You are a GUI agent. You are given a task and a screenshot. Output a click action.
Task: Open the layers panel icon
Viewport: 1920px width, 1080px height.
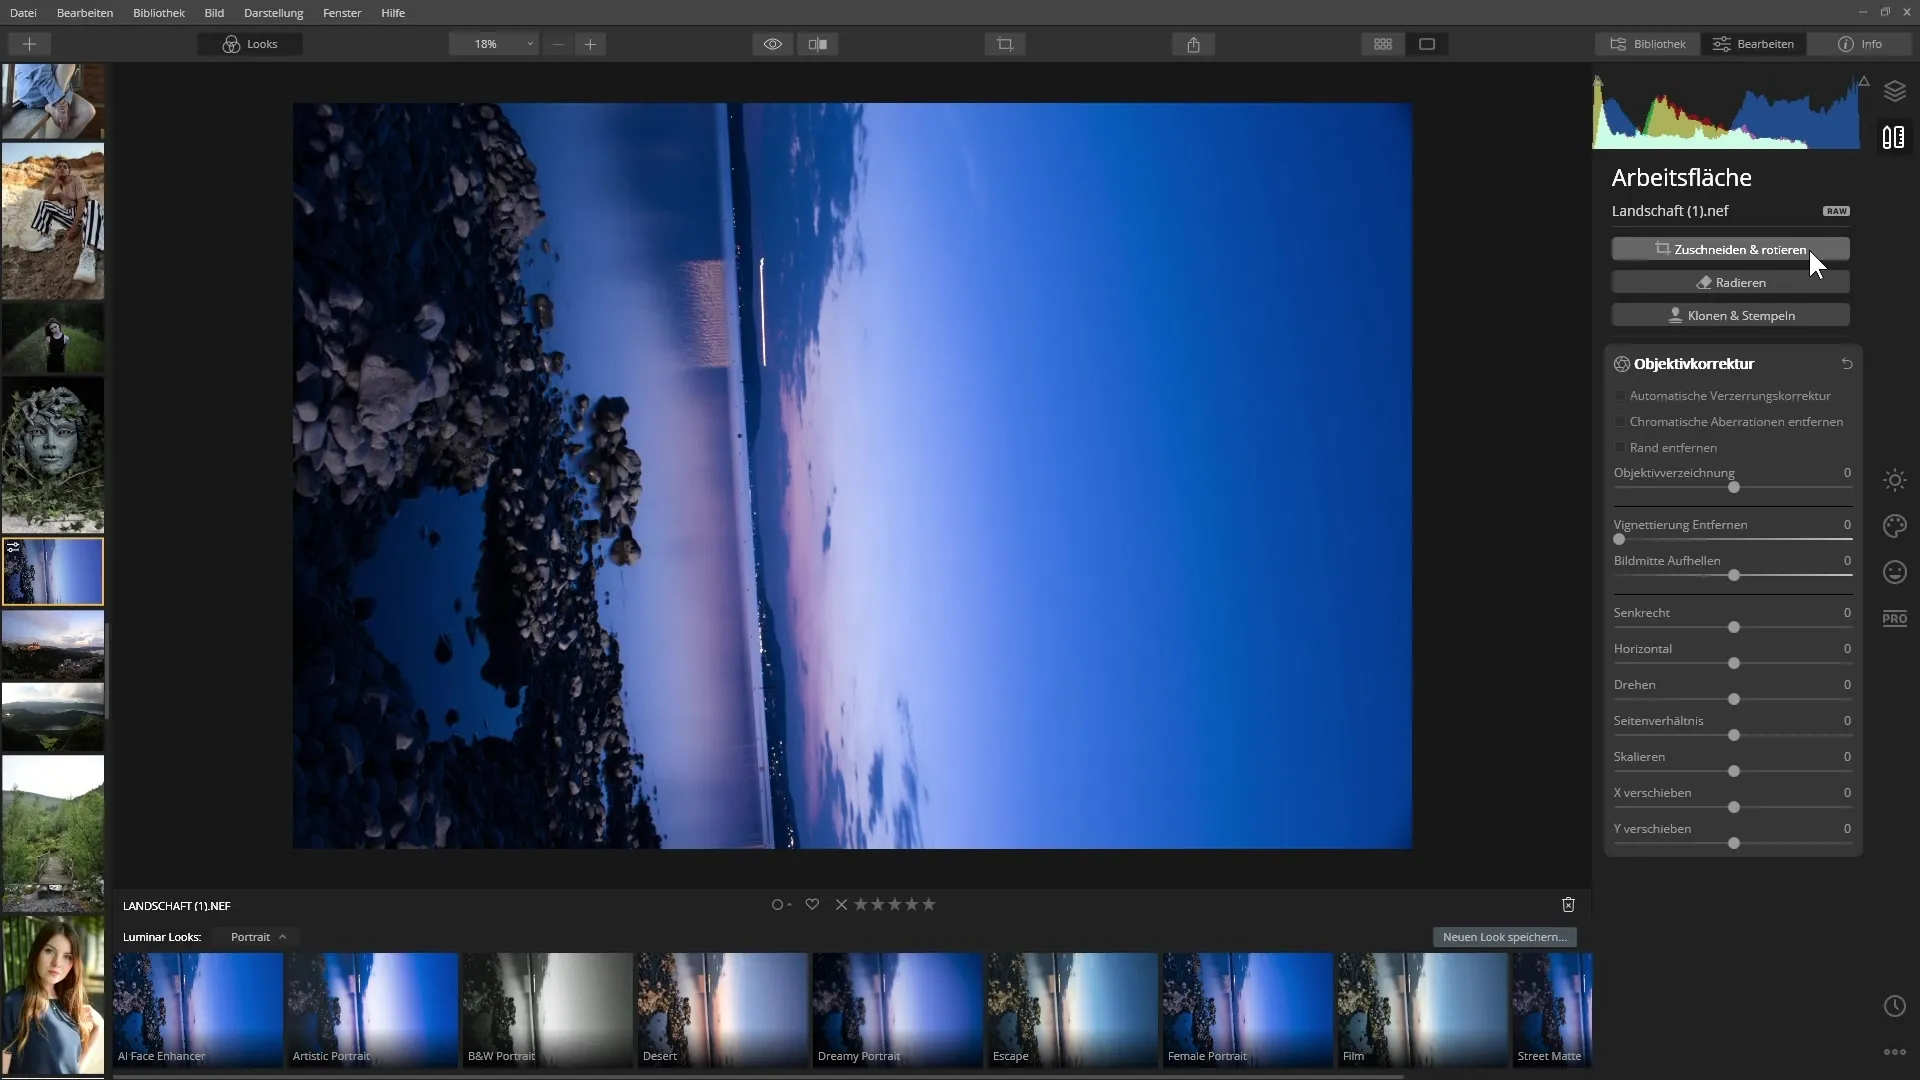pos(1895,91)
